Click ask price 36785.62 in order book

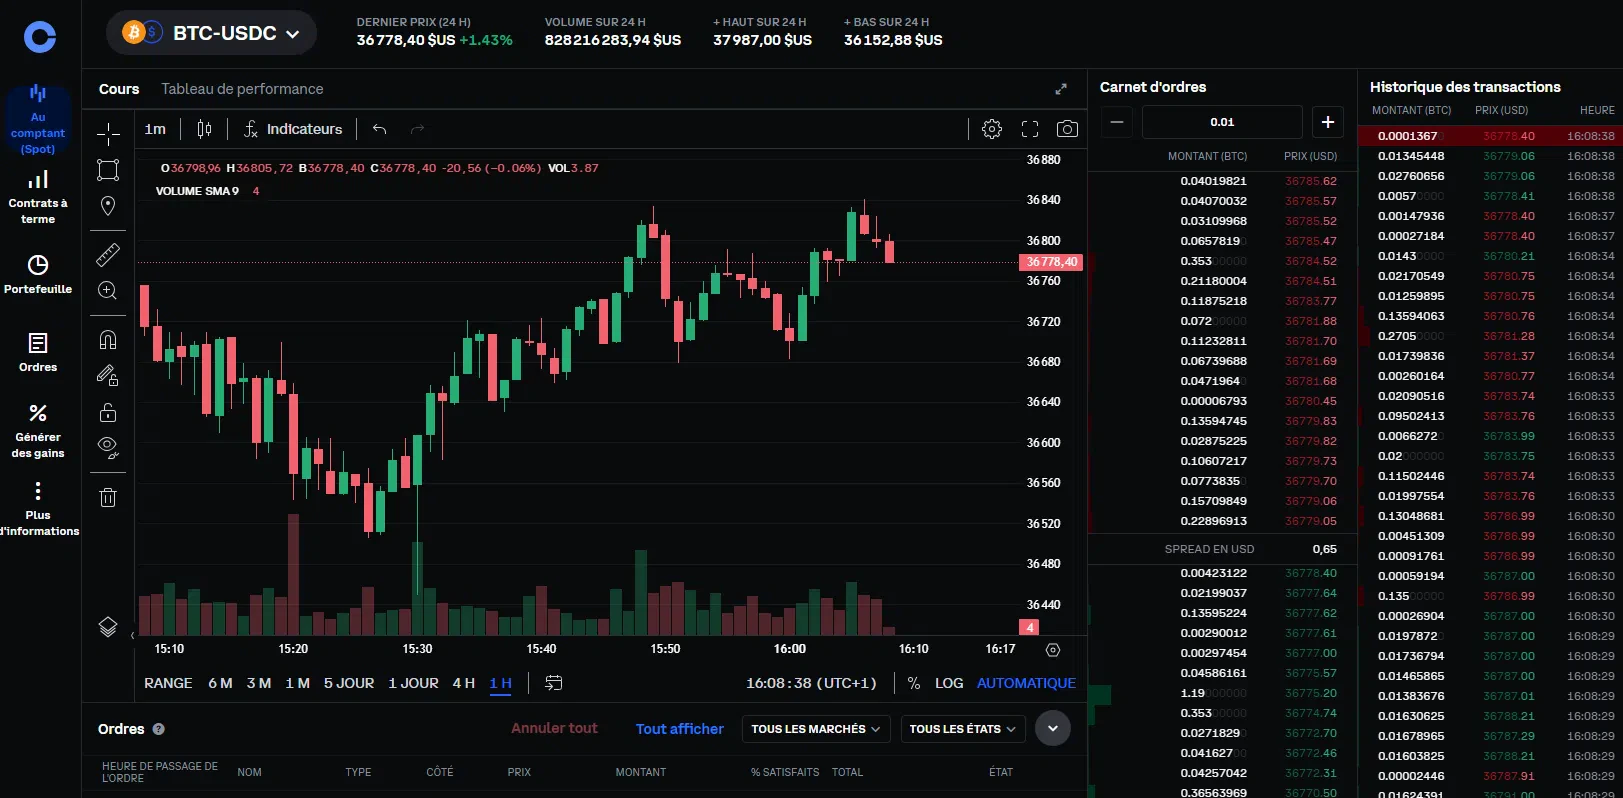pos(1310,181)
